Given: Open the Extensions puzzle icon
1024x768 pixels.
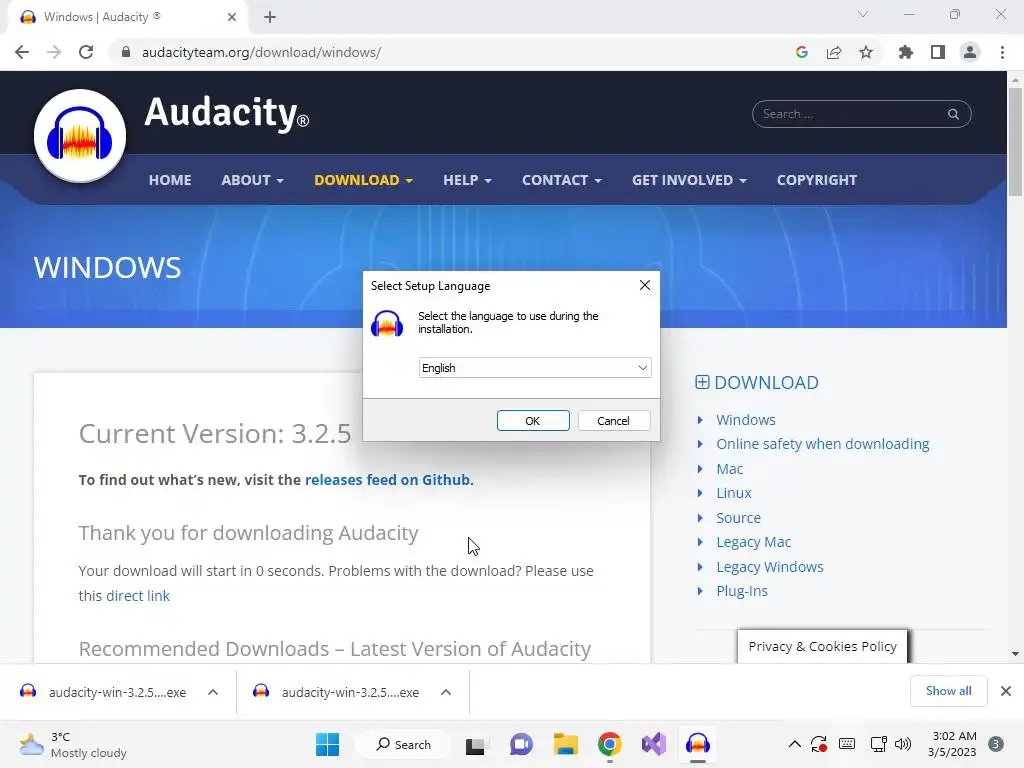Looking at the screenshot, I should (x=906, y=52).
